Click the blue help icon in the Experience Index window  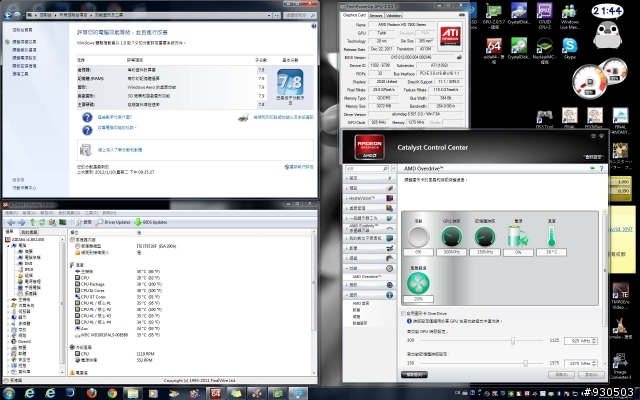[x=313, y=26]
